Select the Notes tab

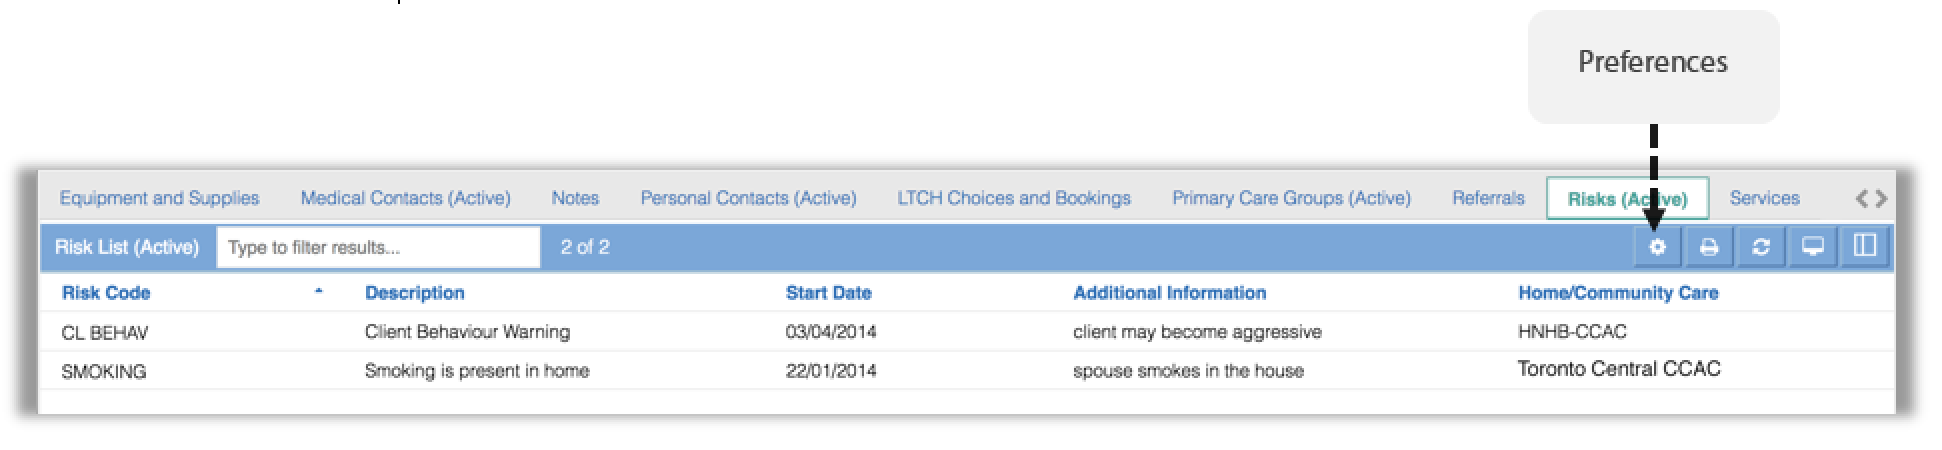point(575,198)
